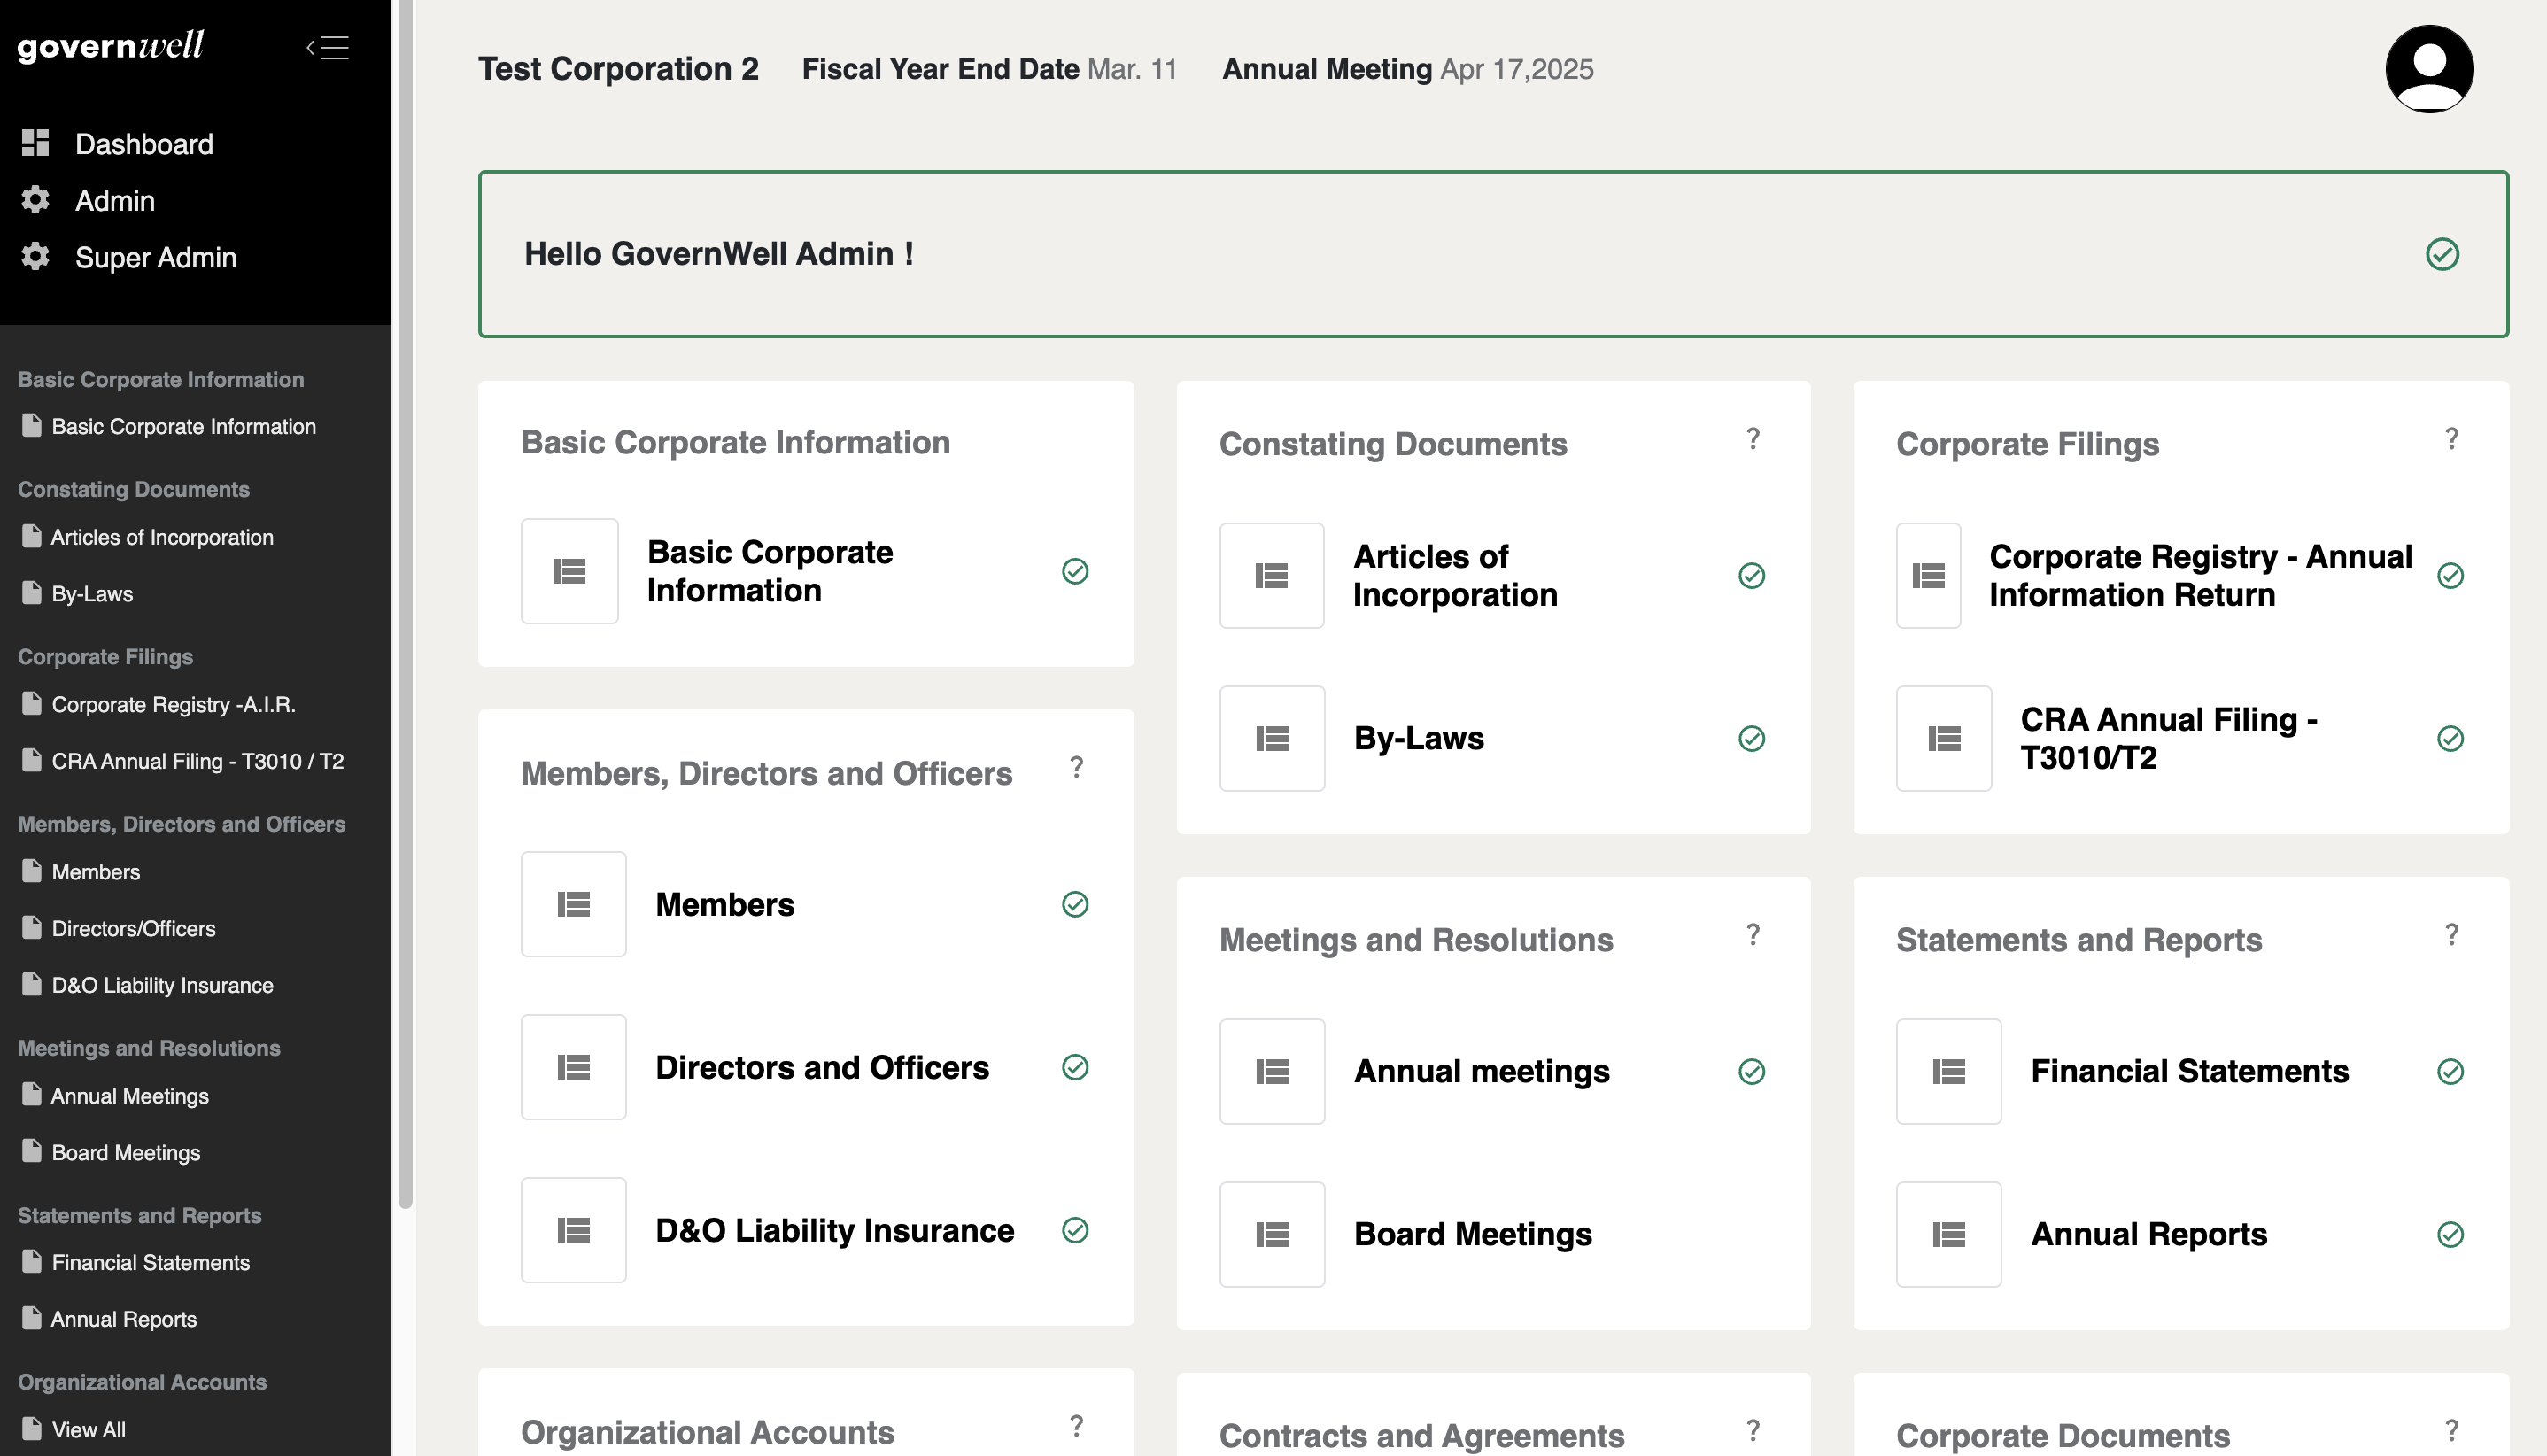Click the list icon beside Corporate Registry Annual Return
This screenshot has height=1456, width=2547.
pyautogui.click(x=1928, y=575)
